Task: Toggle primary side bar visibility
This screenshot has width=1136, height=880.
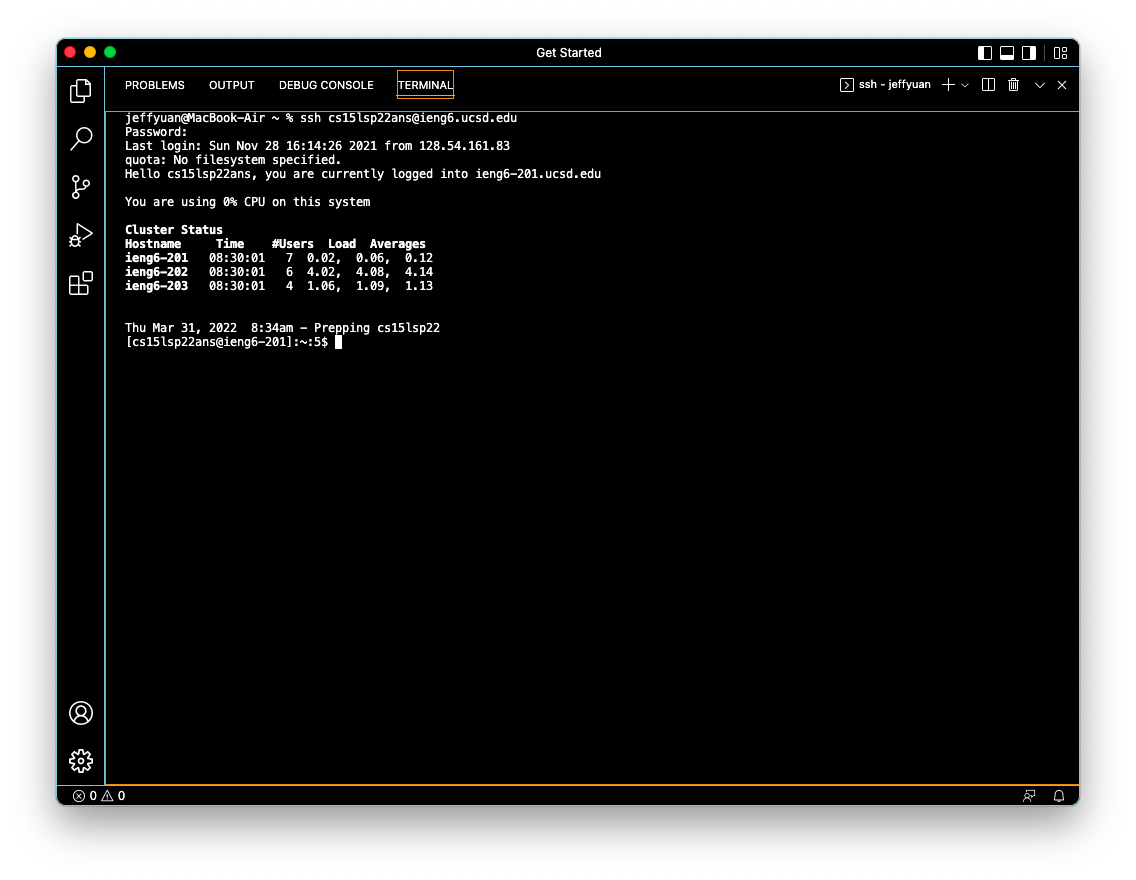Action: pyautogui.click(x=985, y=53)
